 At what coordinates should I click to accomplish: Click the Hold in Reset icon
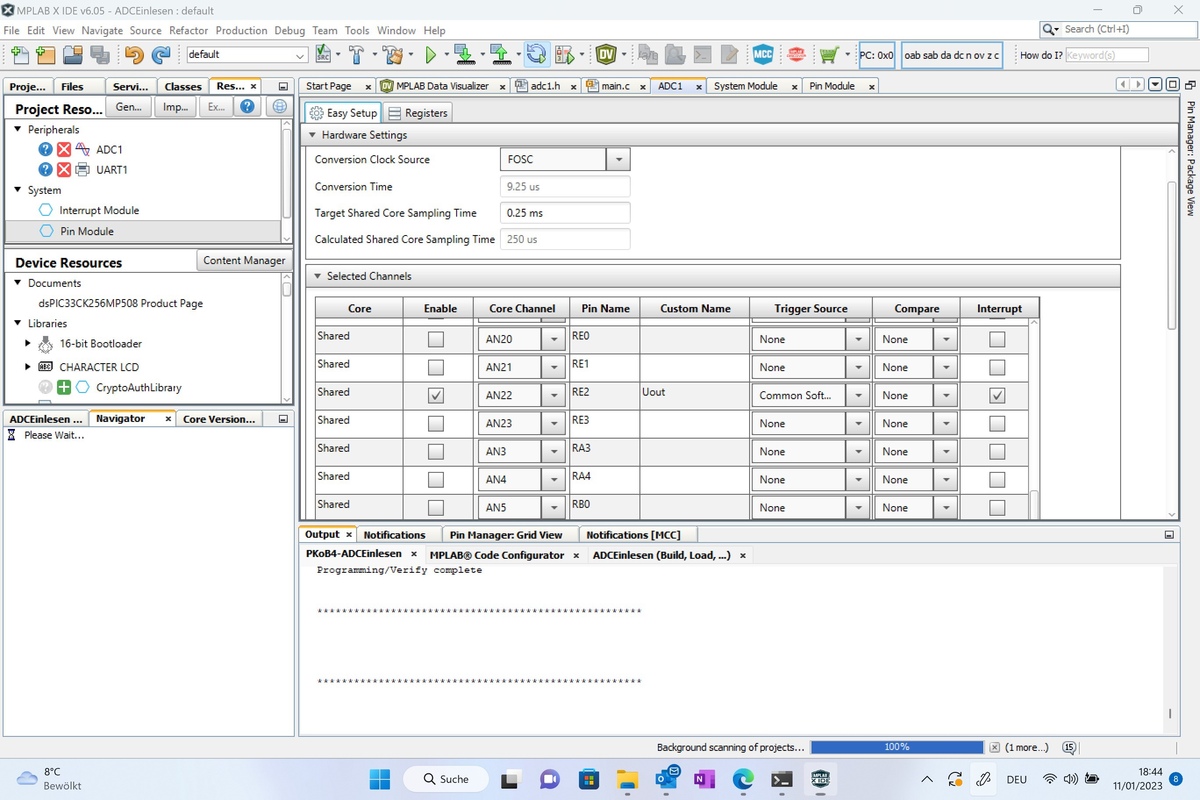pos(536,54)
